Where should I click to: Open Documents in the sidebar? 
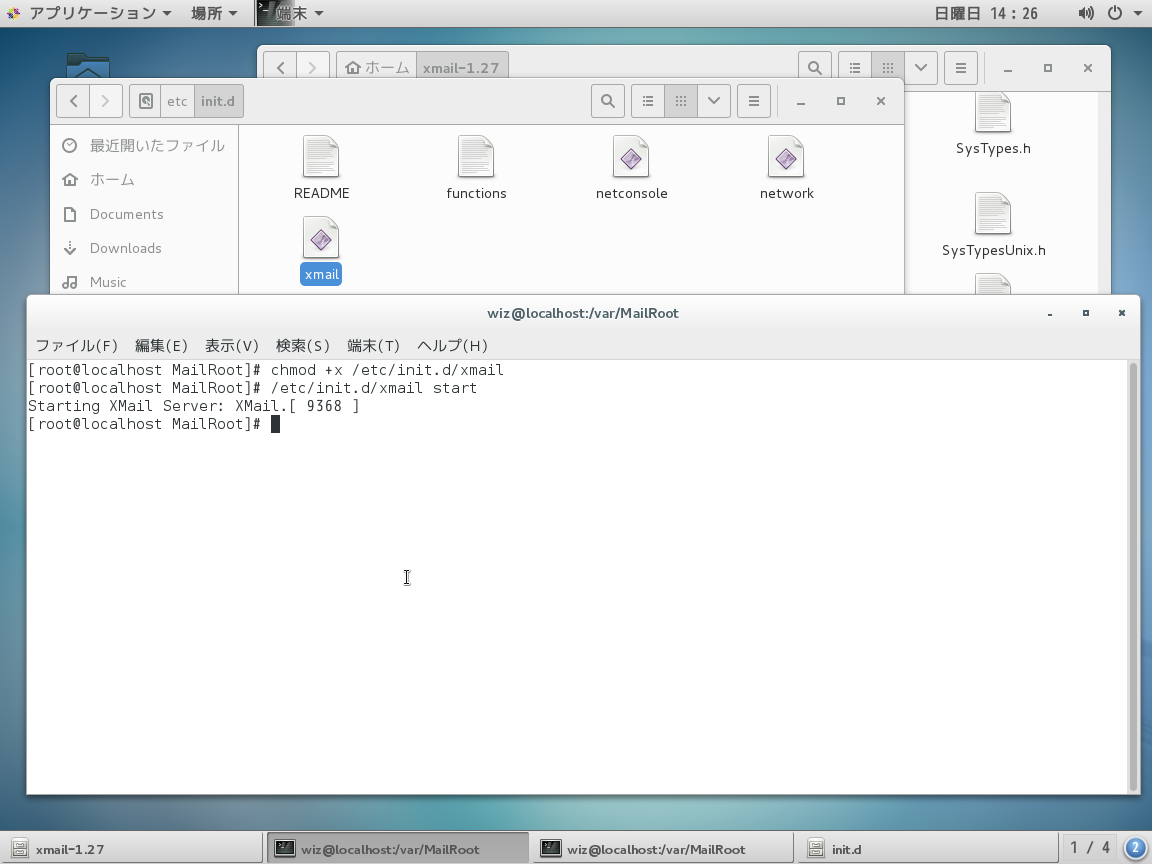click(144, 214)
